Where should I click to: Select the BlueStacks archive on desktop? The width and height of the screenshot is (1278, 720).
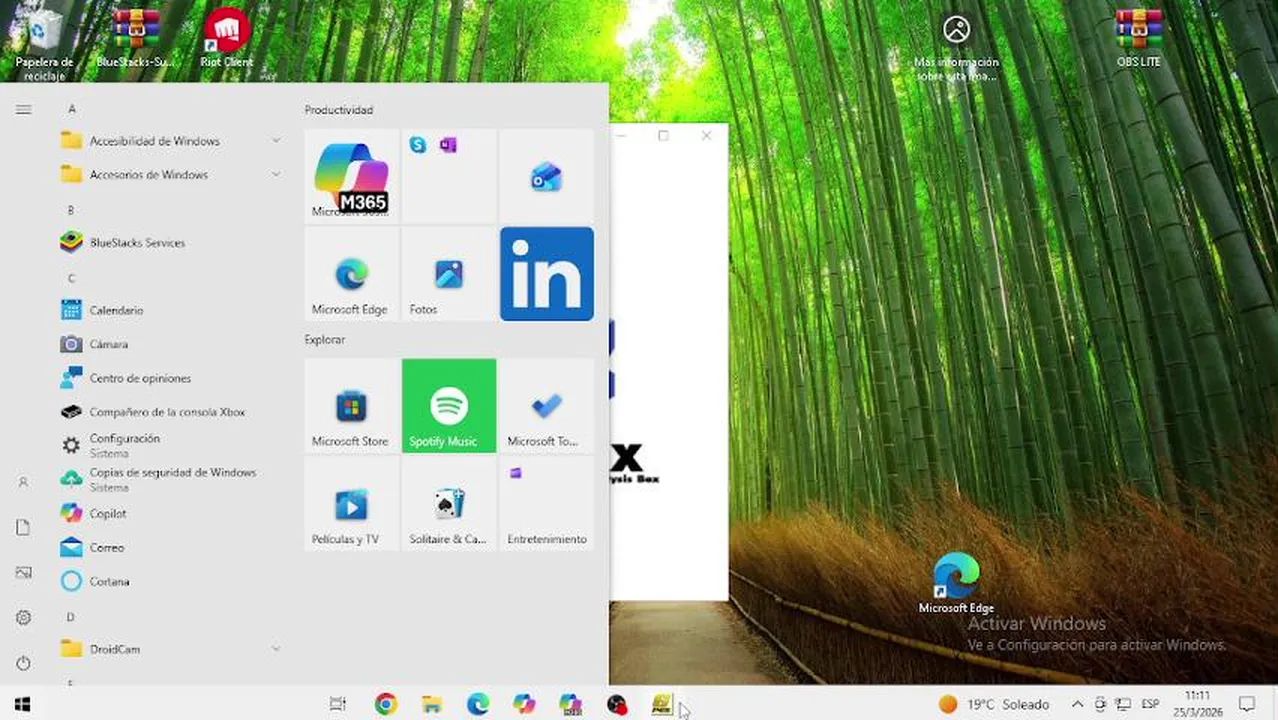click(x=135, y=38)
